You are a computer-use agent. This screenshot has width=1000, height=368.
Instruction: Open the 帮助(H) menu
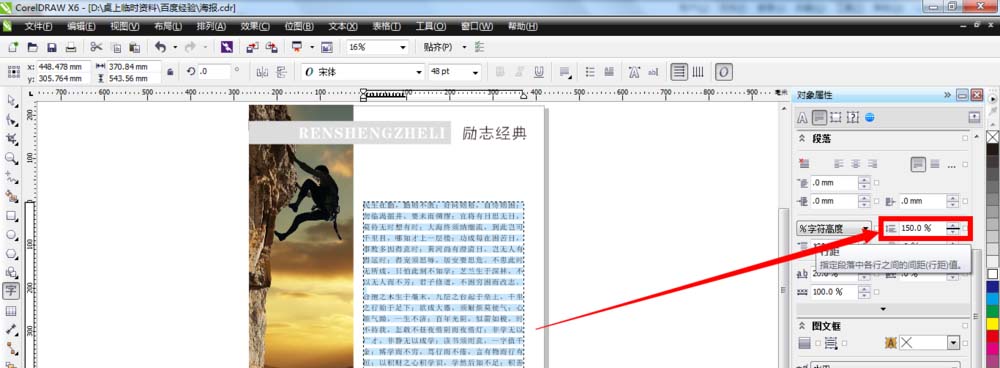[522, 27]
